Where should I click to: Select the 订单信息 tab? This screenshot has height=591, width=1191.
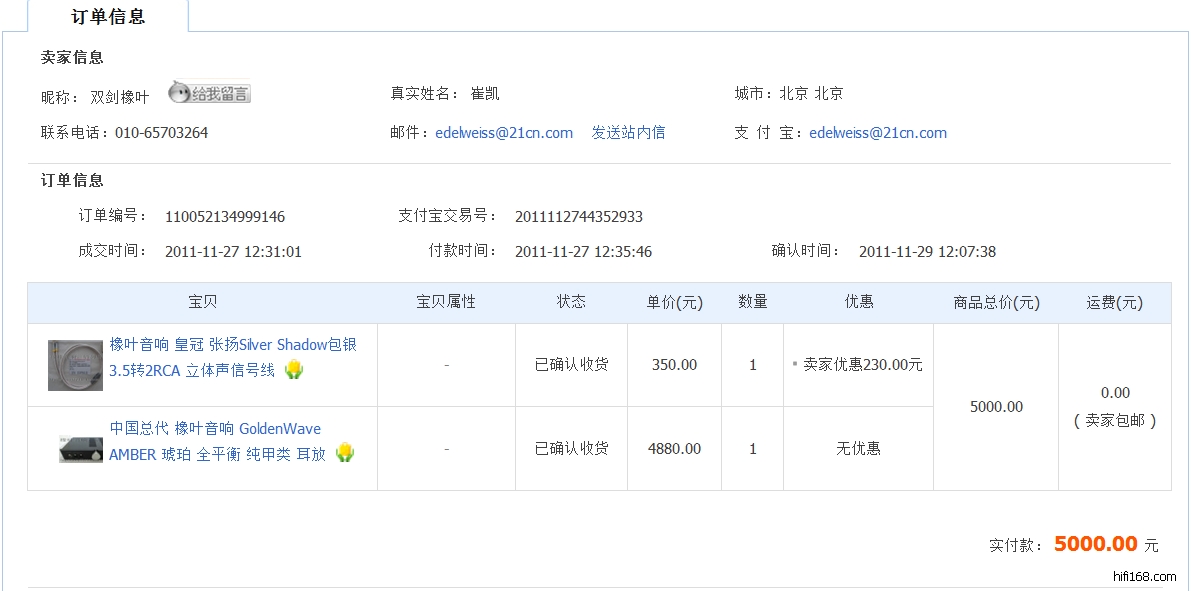pos(108,16)
